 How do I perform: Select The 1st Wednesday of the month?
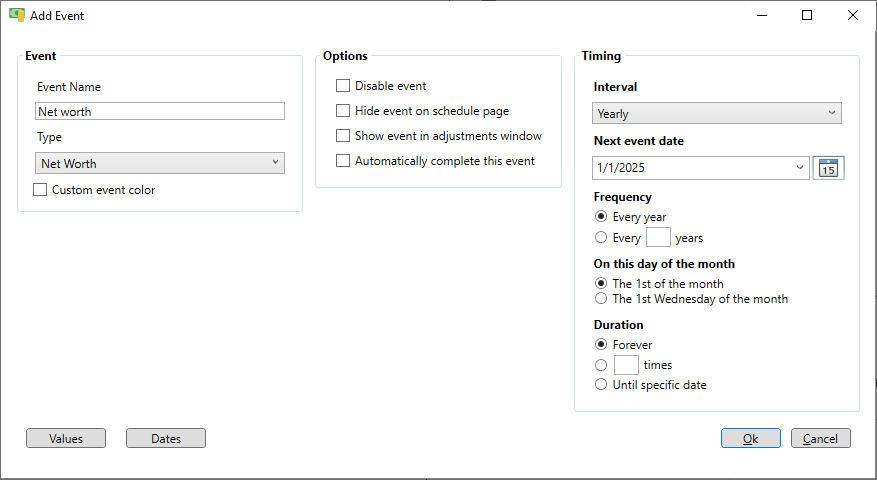601,299
